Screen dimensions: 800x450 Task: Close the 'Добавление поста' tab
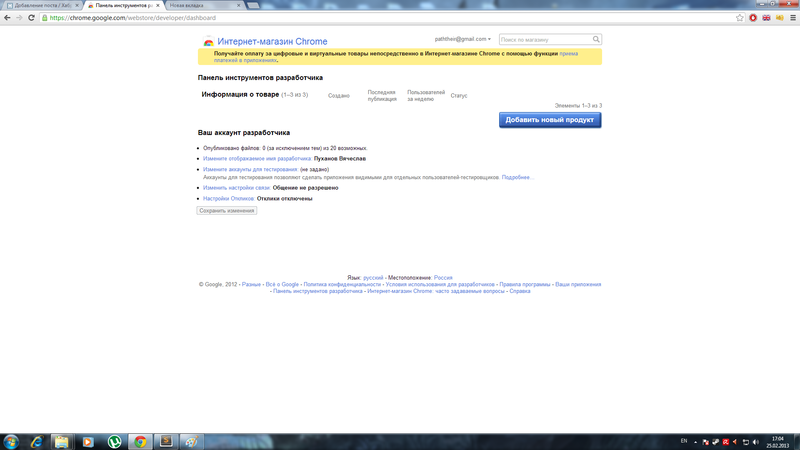tap(77, 5)
